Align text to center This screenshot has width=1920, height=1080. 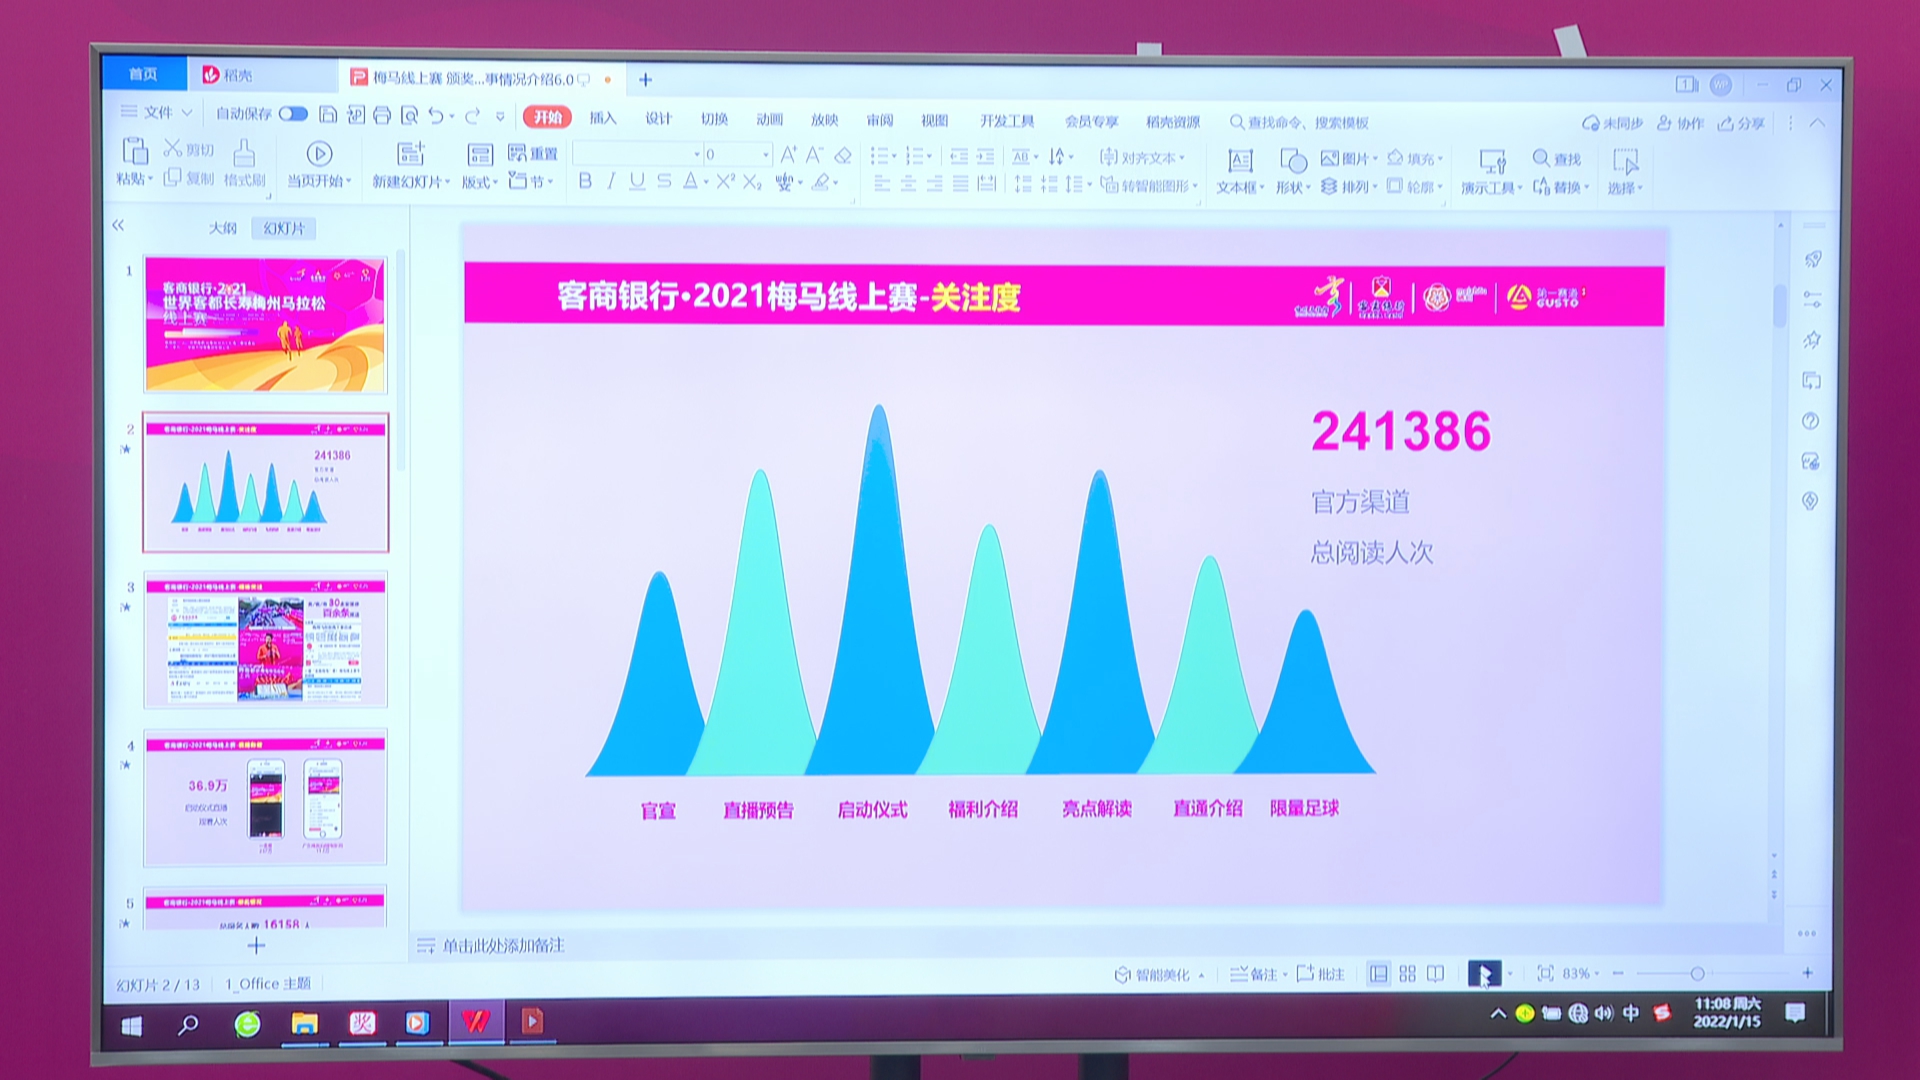tap(908, 183)
